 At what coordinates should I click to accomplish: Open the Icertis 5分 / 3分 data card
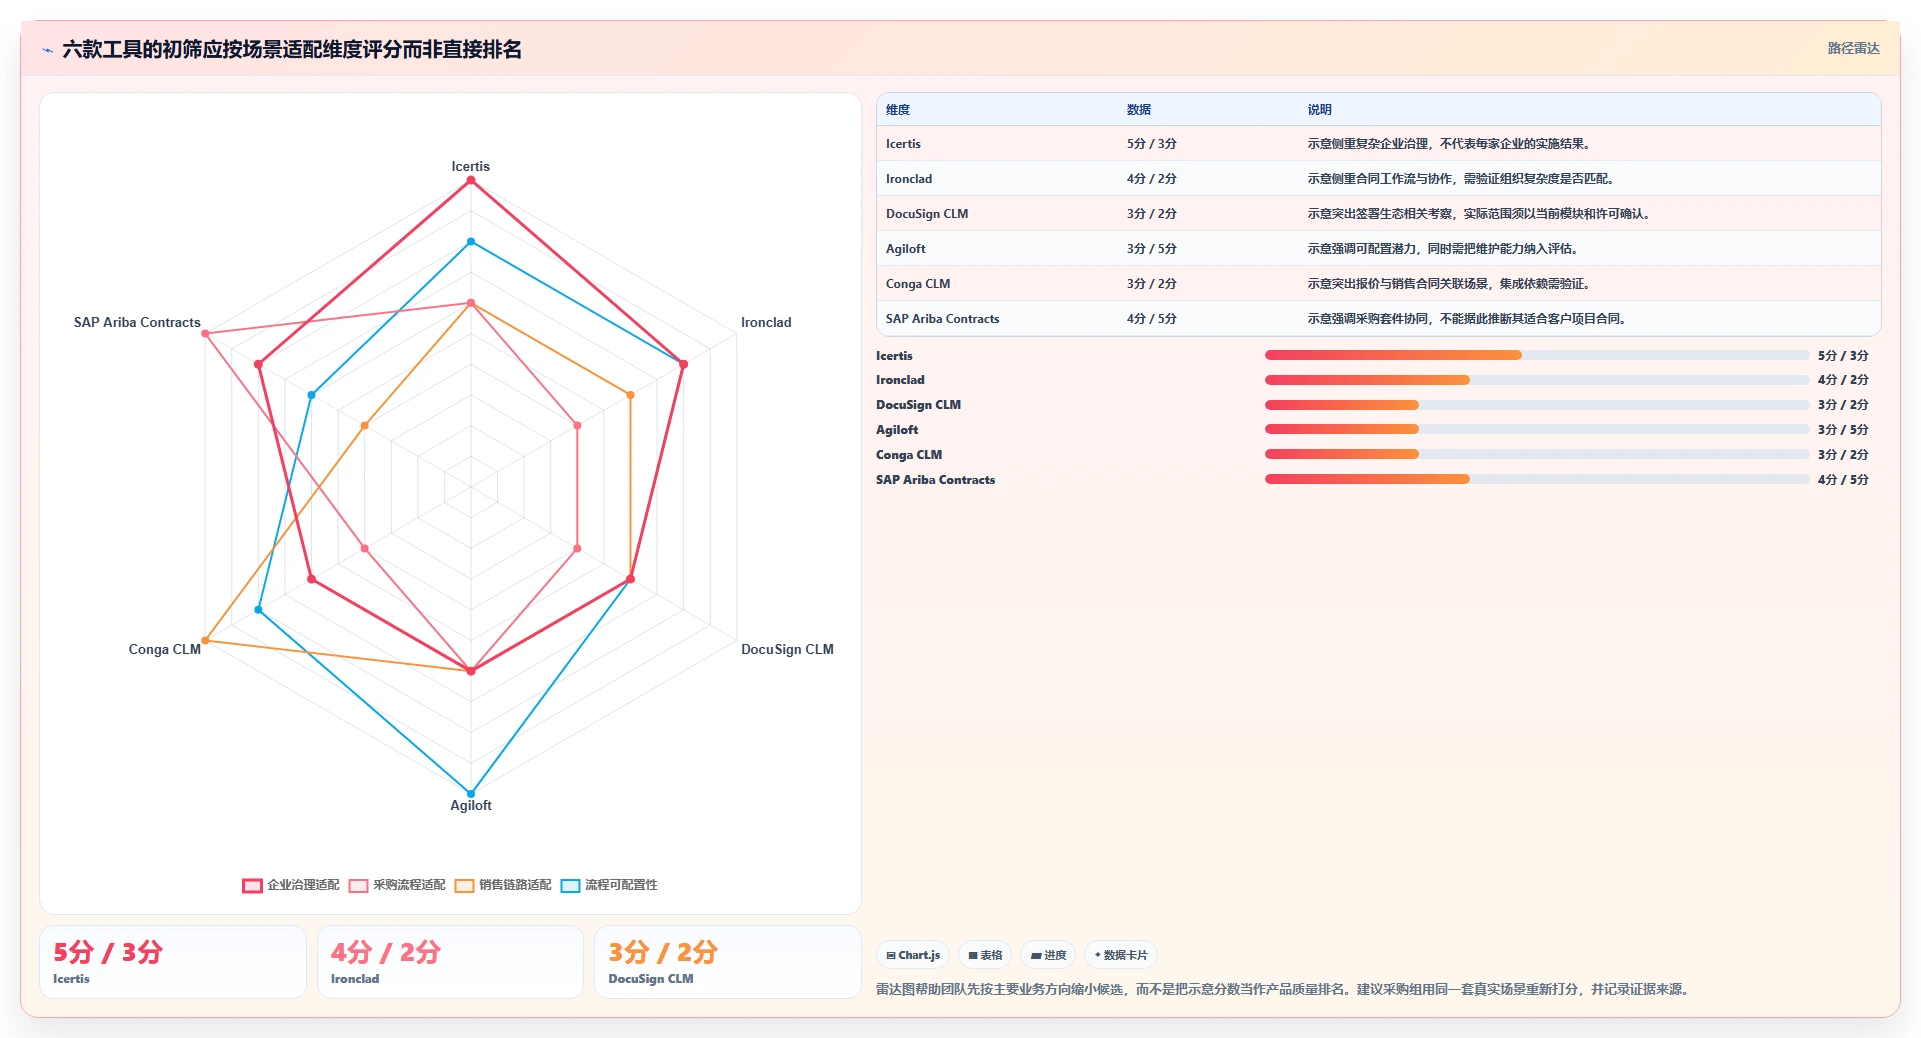pyautogui.click(x=173, y=962)
